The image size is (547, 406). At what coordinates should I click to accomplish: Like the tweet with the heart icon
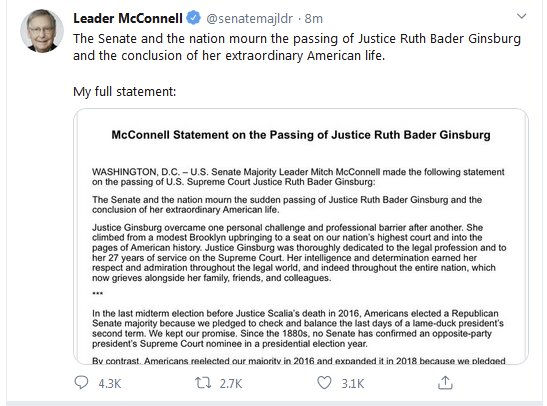pyautogui.click(x=324, y=383)
